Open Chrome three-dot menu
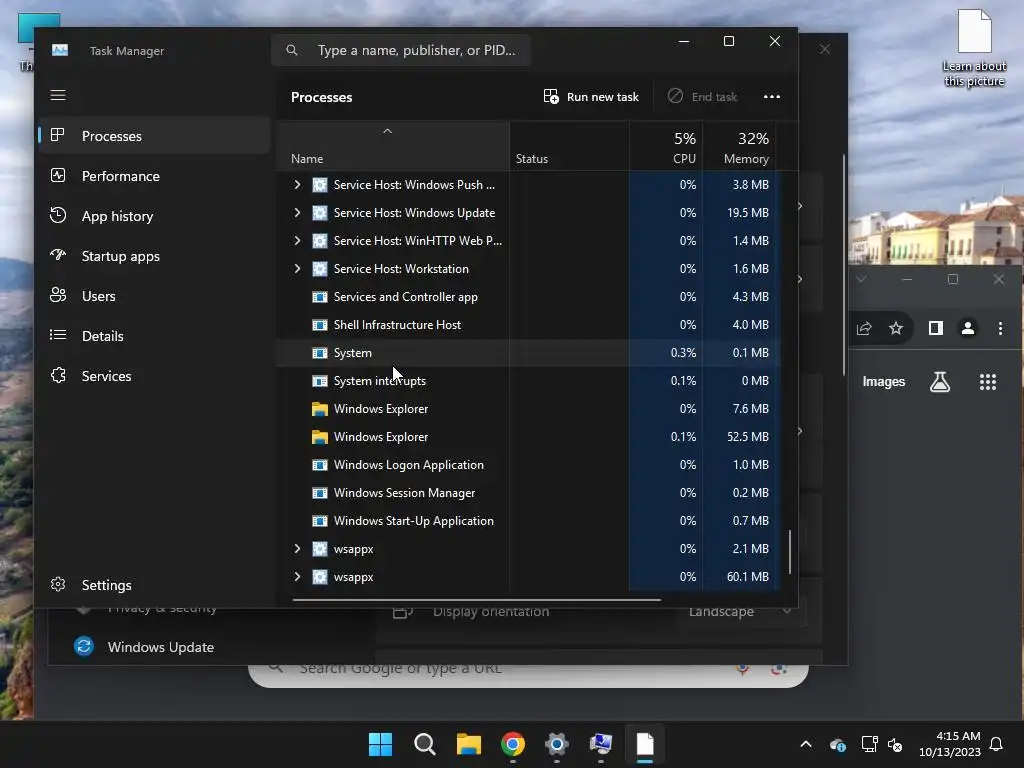Screen dimensions: 1024x768 click(x=1000, y=328)
